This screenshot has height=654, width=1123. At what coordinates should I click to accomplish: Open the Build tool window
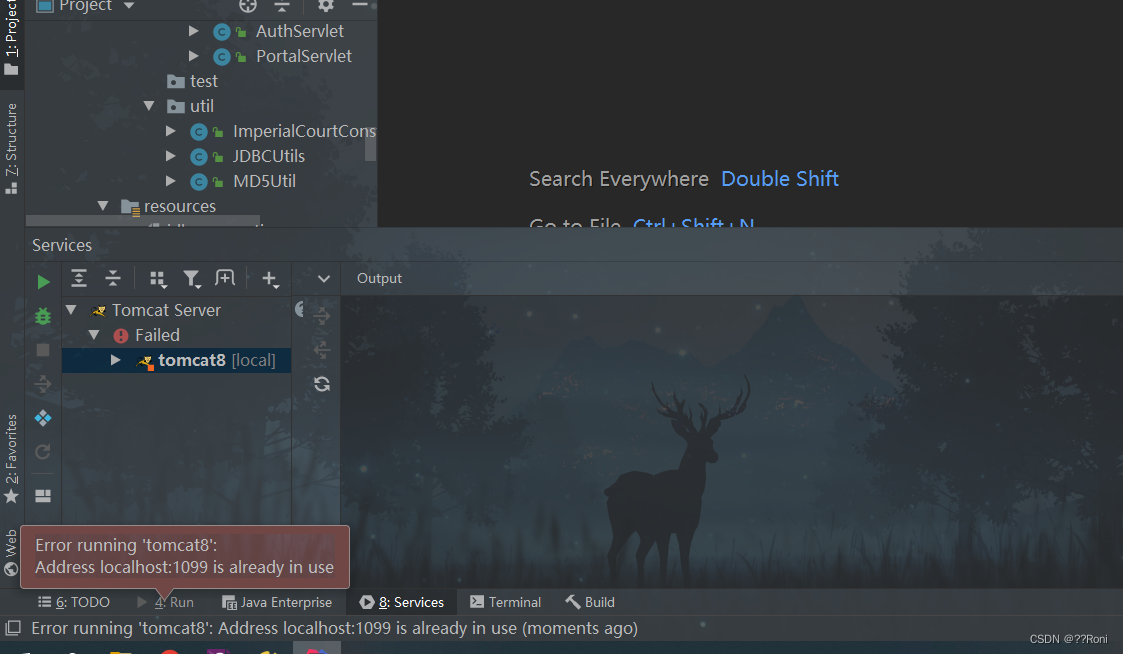(x=590, y=602)
